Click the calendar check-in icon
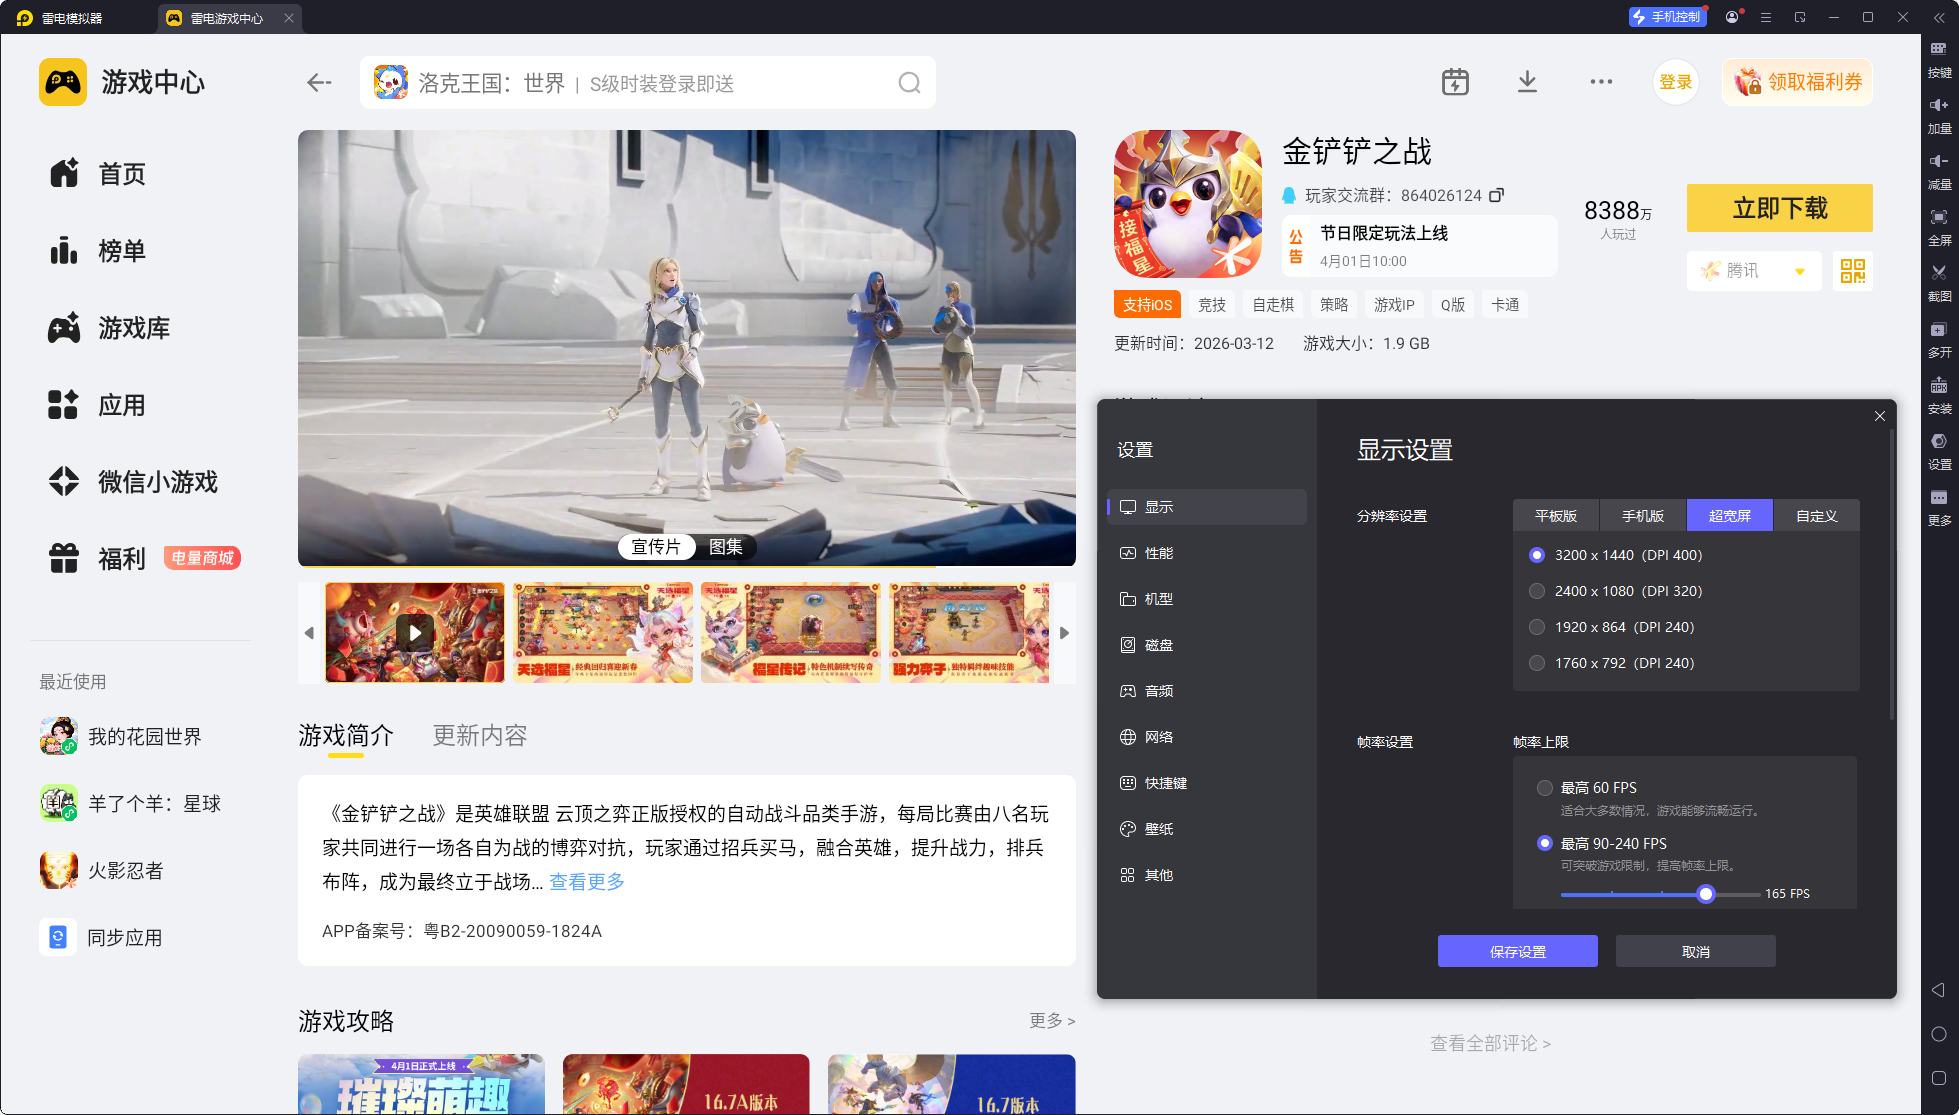The height and width of the screenshot is (1115, 1959). tap(1455, 82)
